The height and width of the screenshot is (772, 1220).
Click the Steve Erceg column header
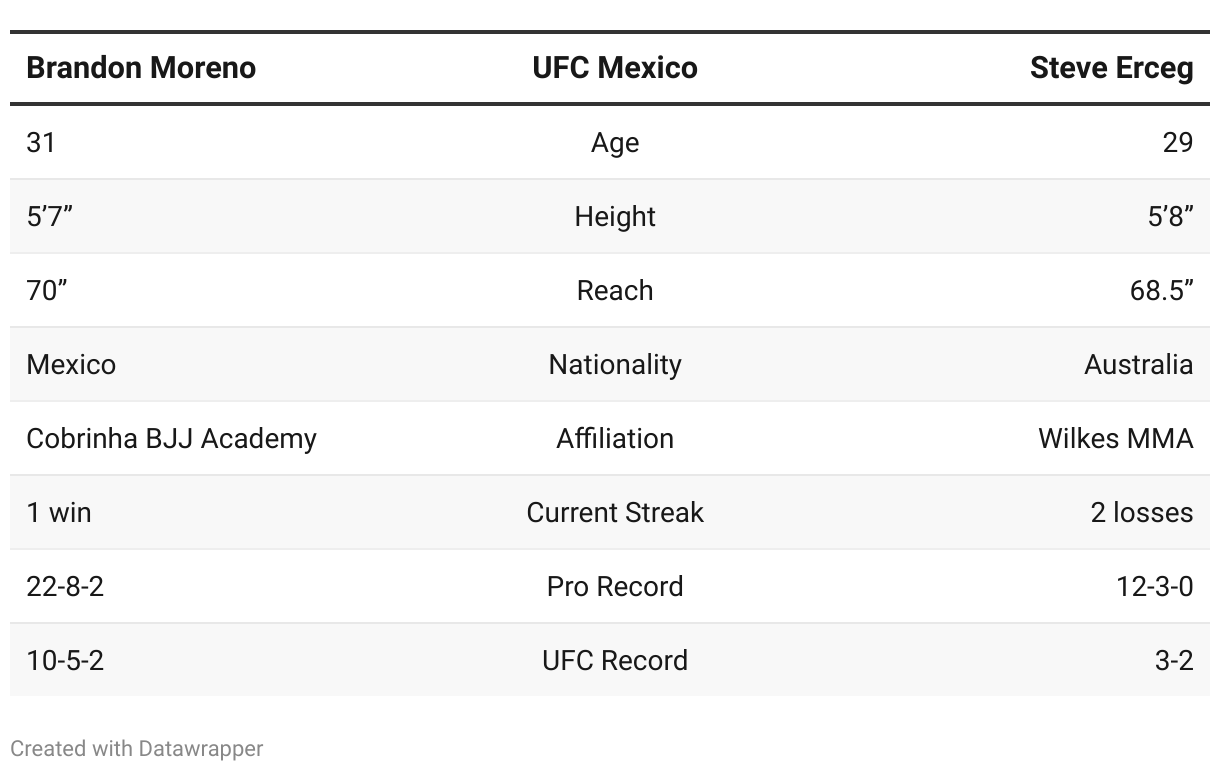[x=1111, y=68]
